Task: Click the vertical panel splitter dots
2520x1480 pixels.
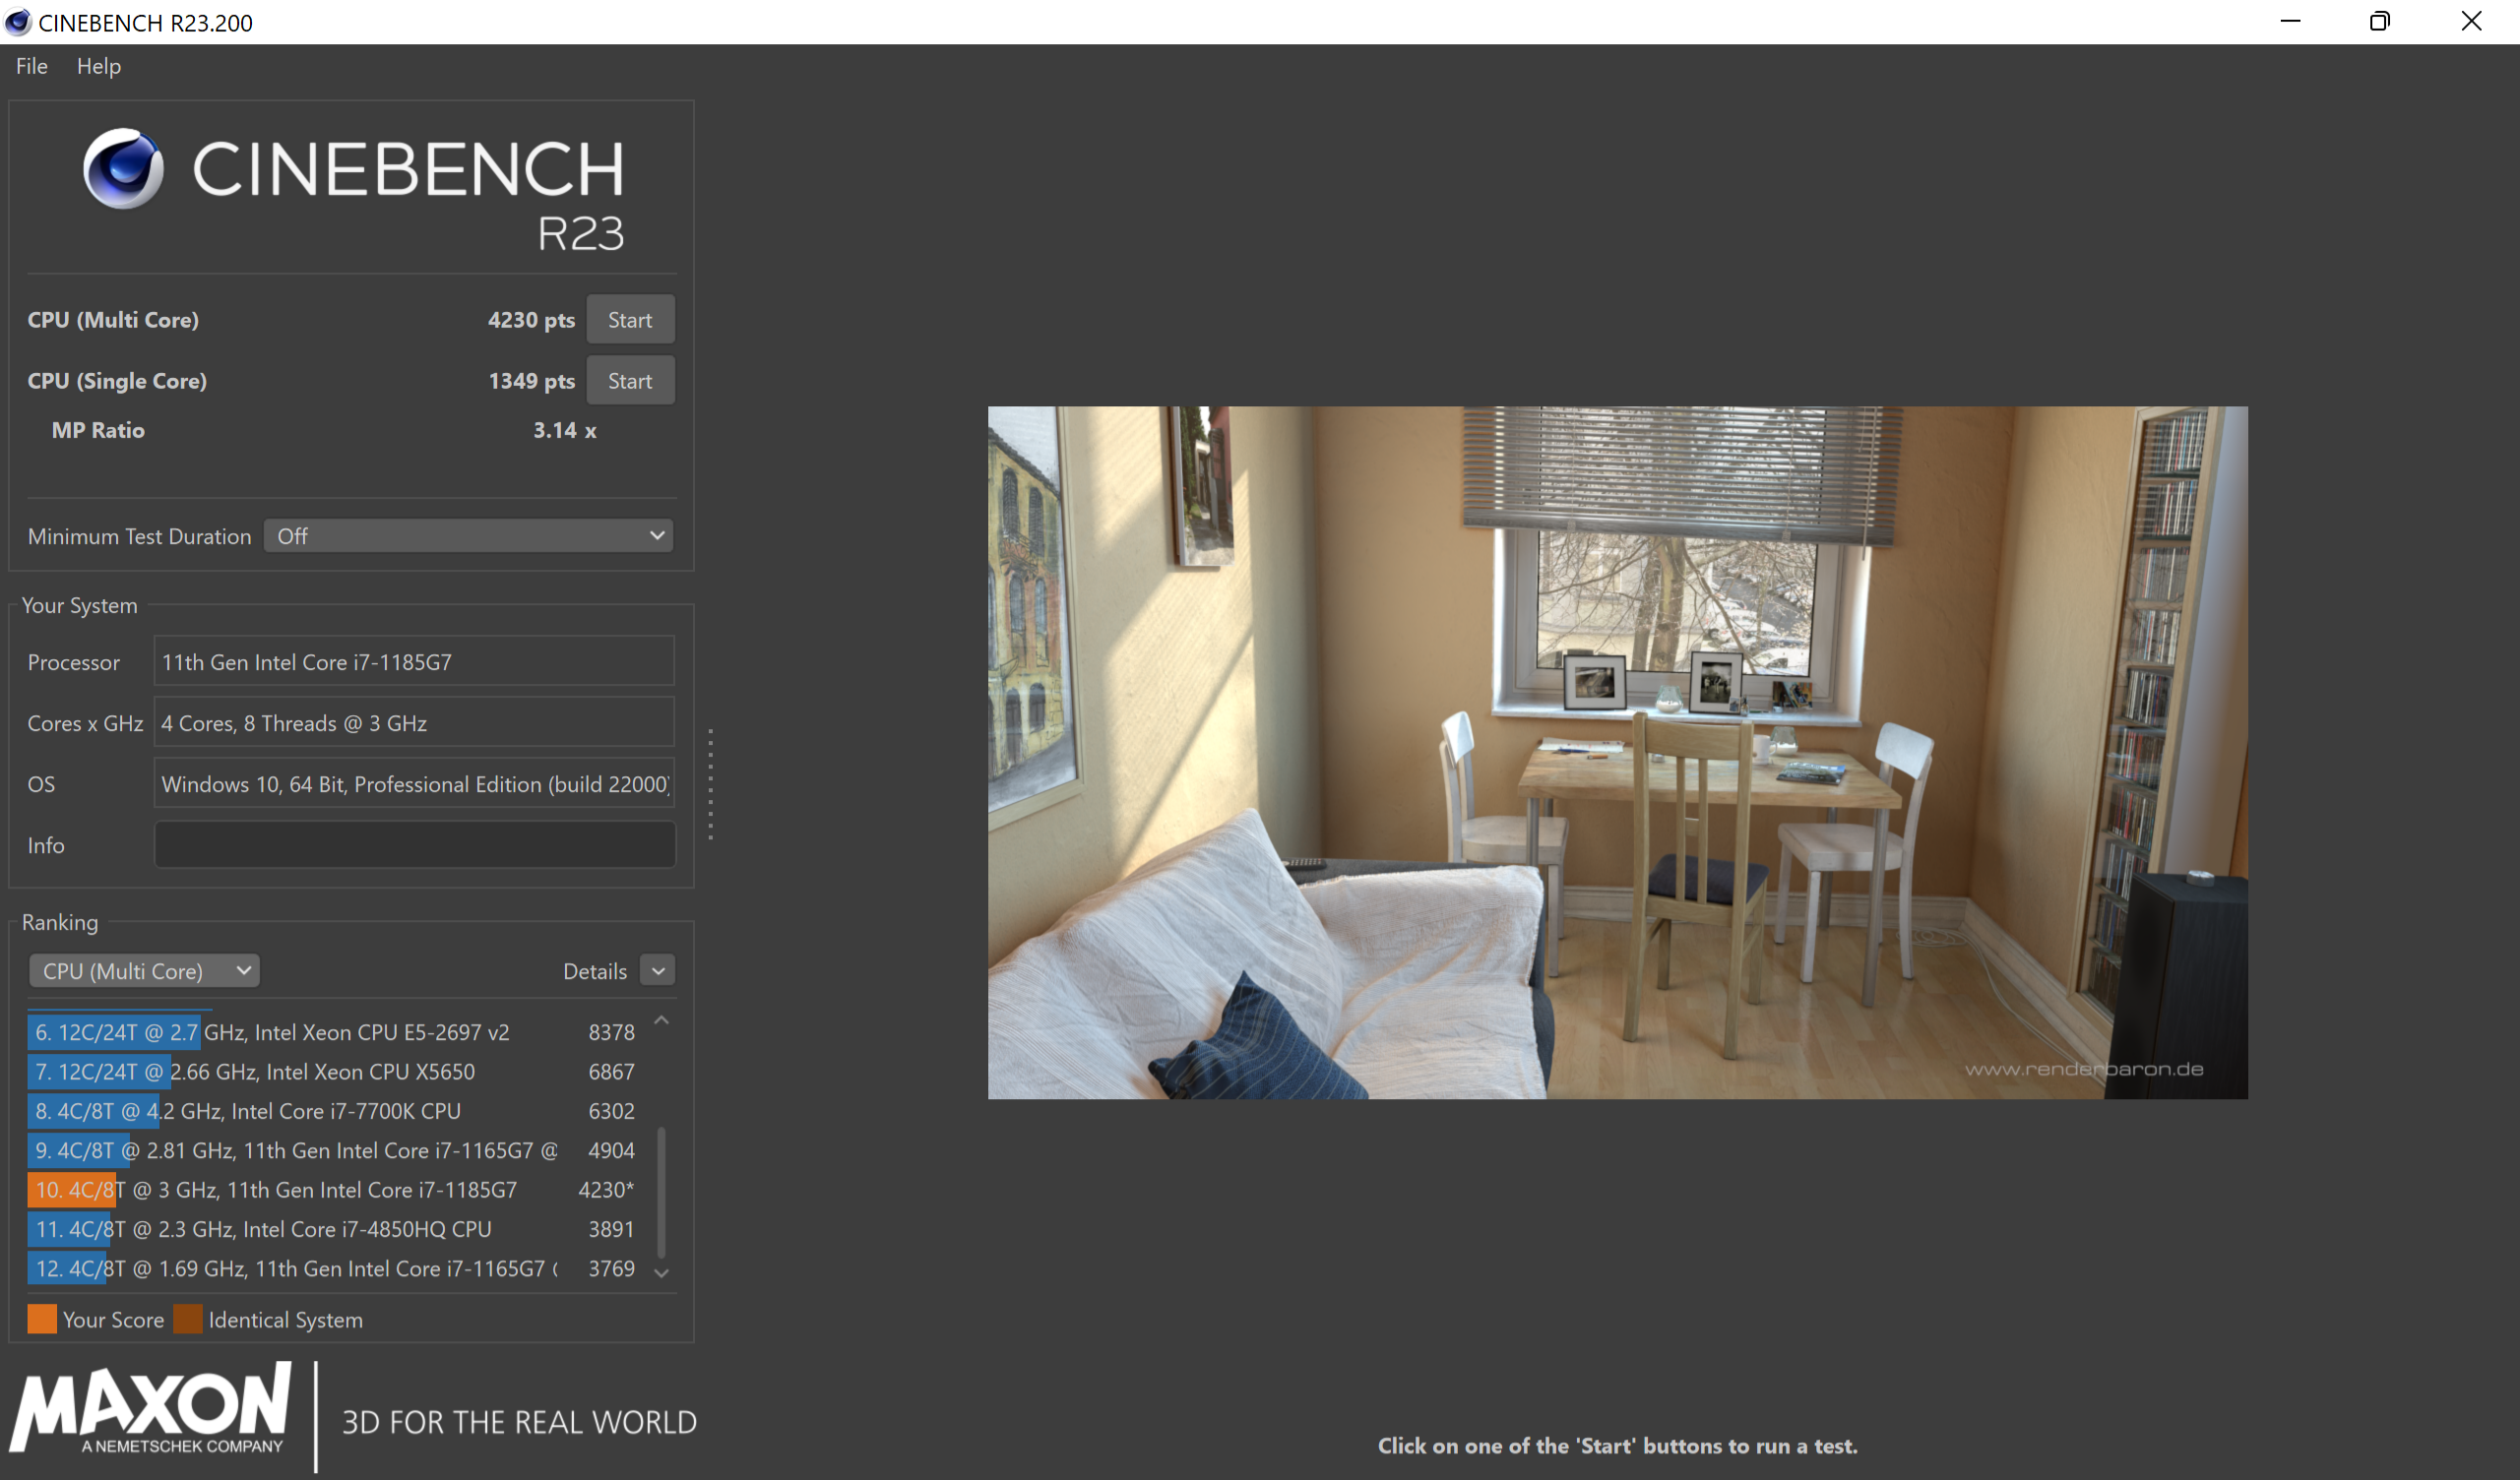Action: click(x=710, y=784)
